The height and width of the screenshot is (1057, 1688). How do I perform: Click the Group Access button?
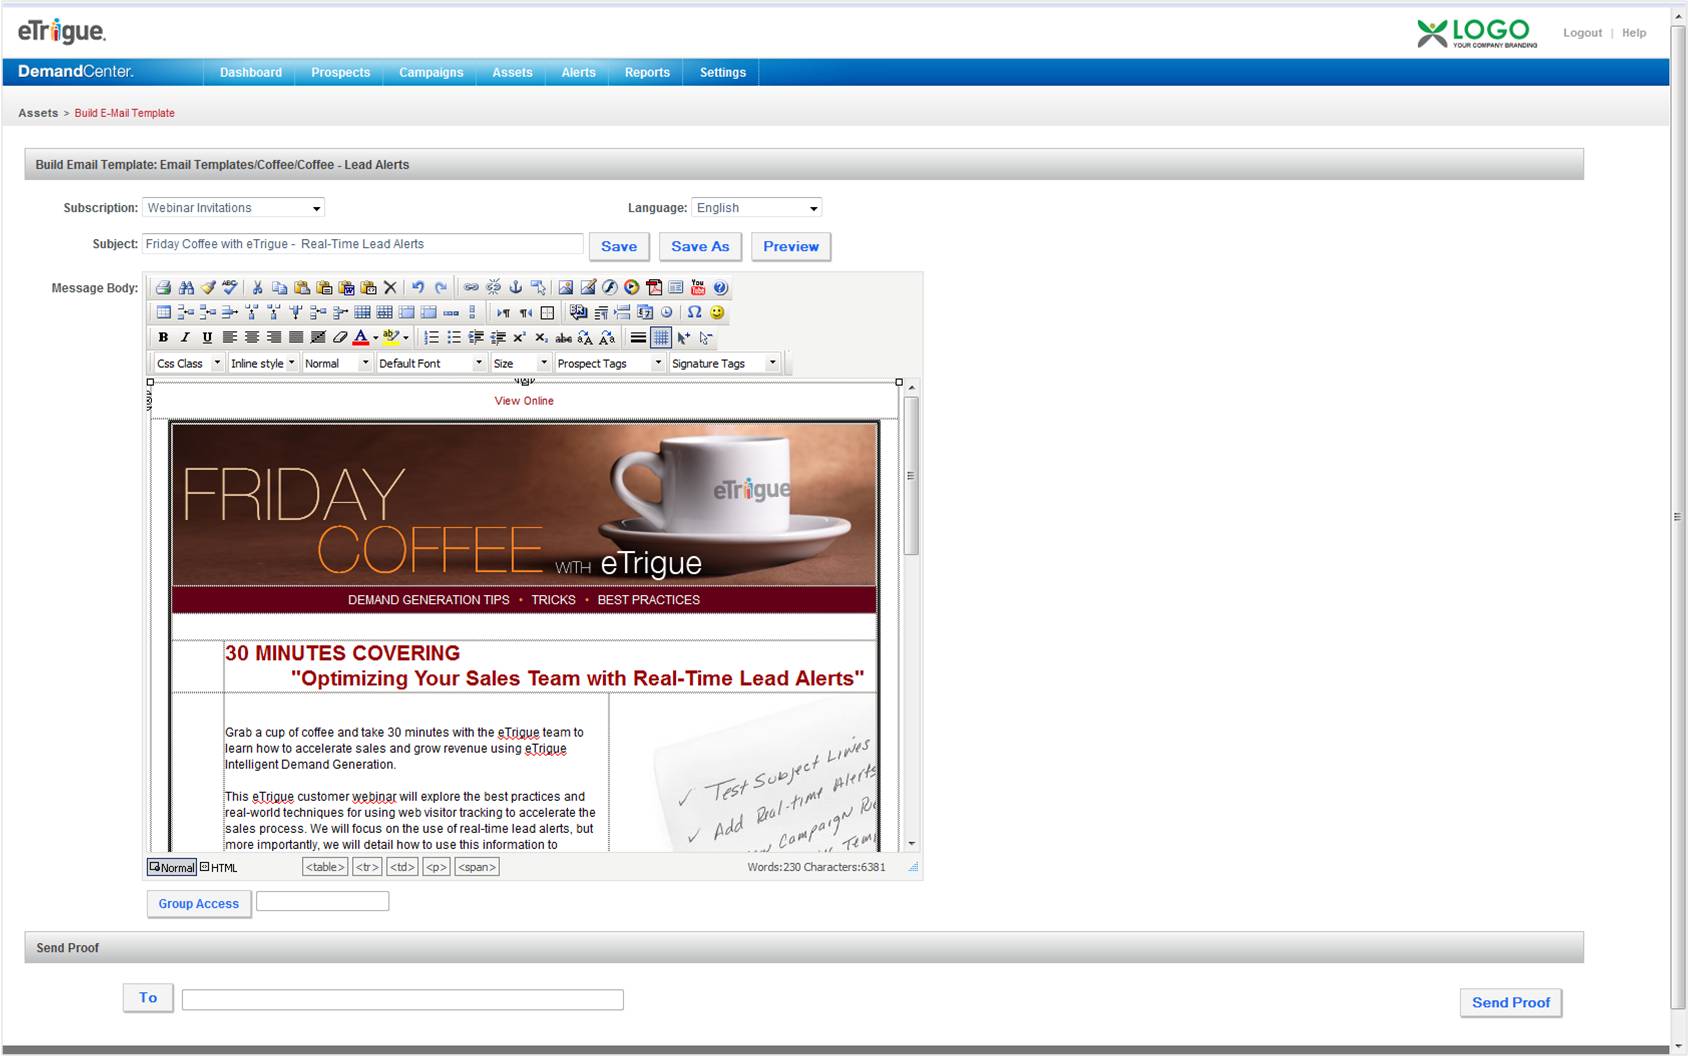tap(199, 904)
